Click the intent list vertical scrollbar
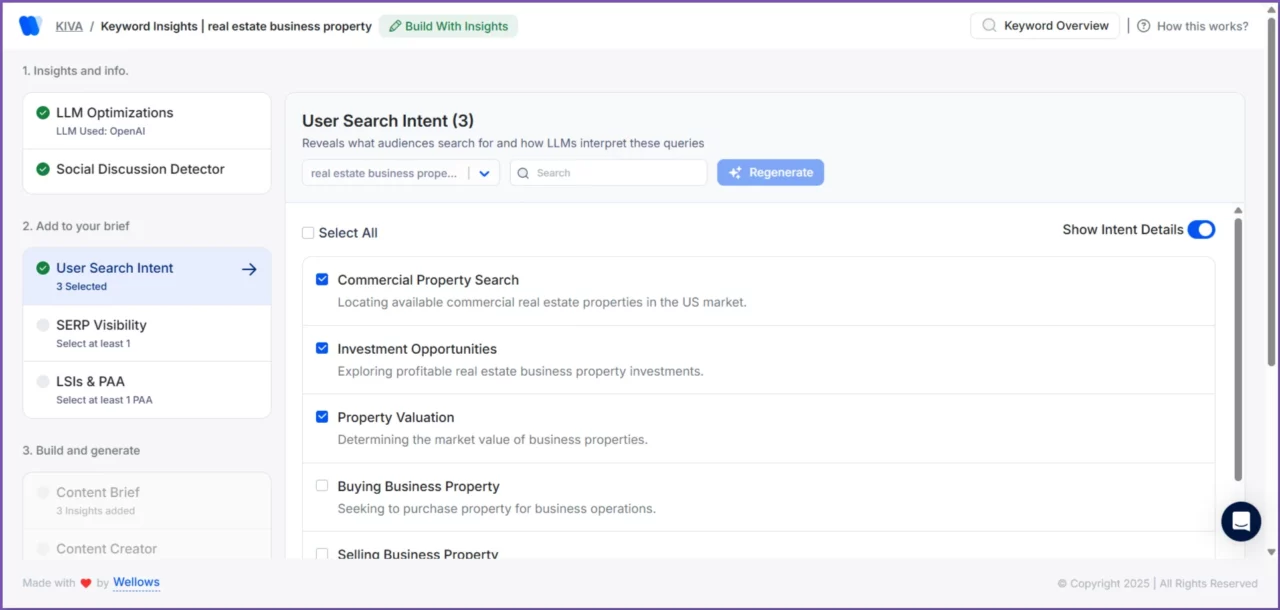 pos(1238,350)
